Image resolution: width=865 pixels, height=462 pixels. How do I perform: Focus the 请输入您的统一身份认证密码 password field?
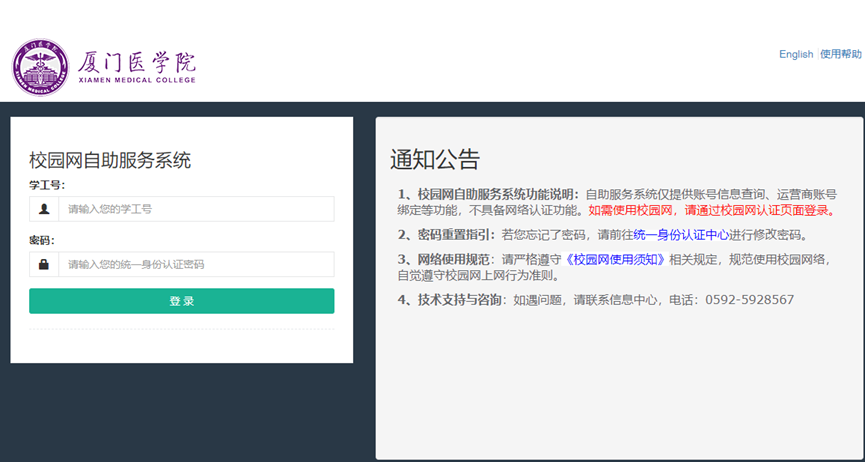point(196,264)
